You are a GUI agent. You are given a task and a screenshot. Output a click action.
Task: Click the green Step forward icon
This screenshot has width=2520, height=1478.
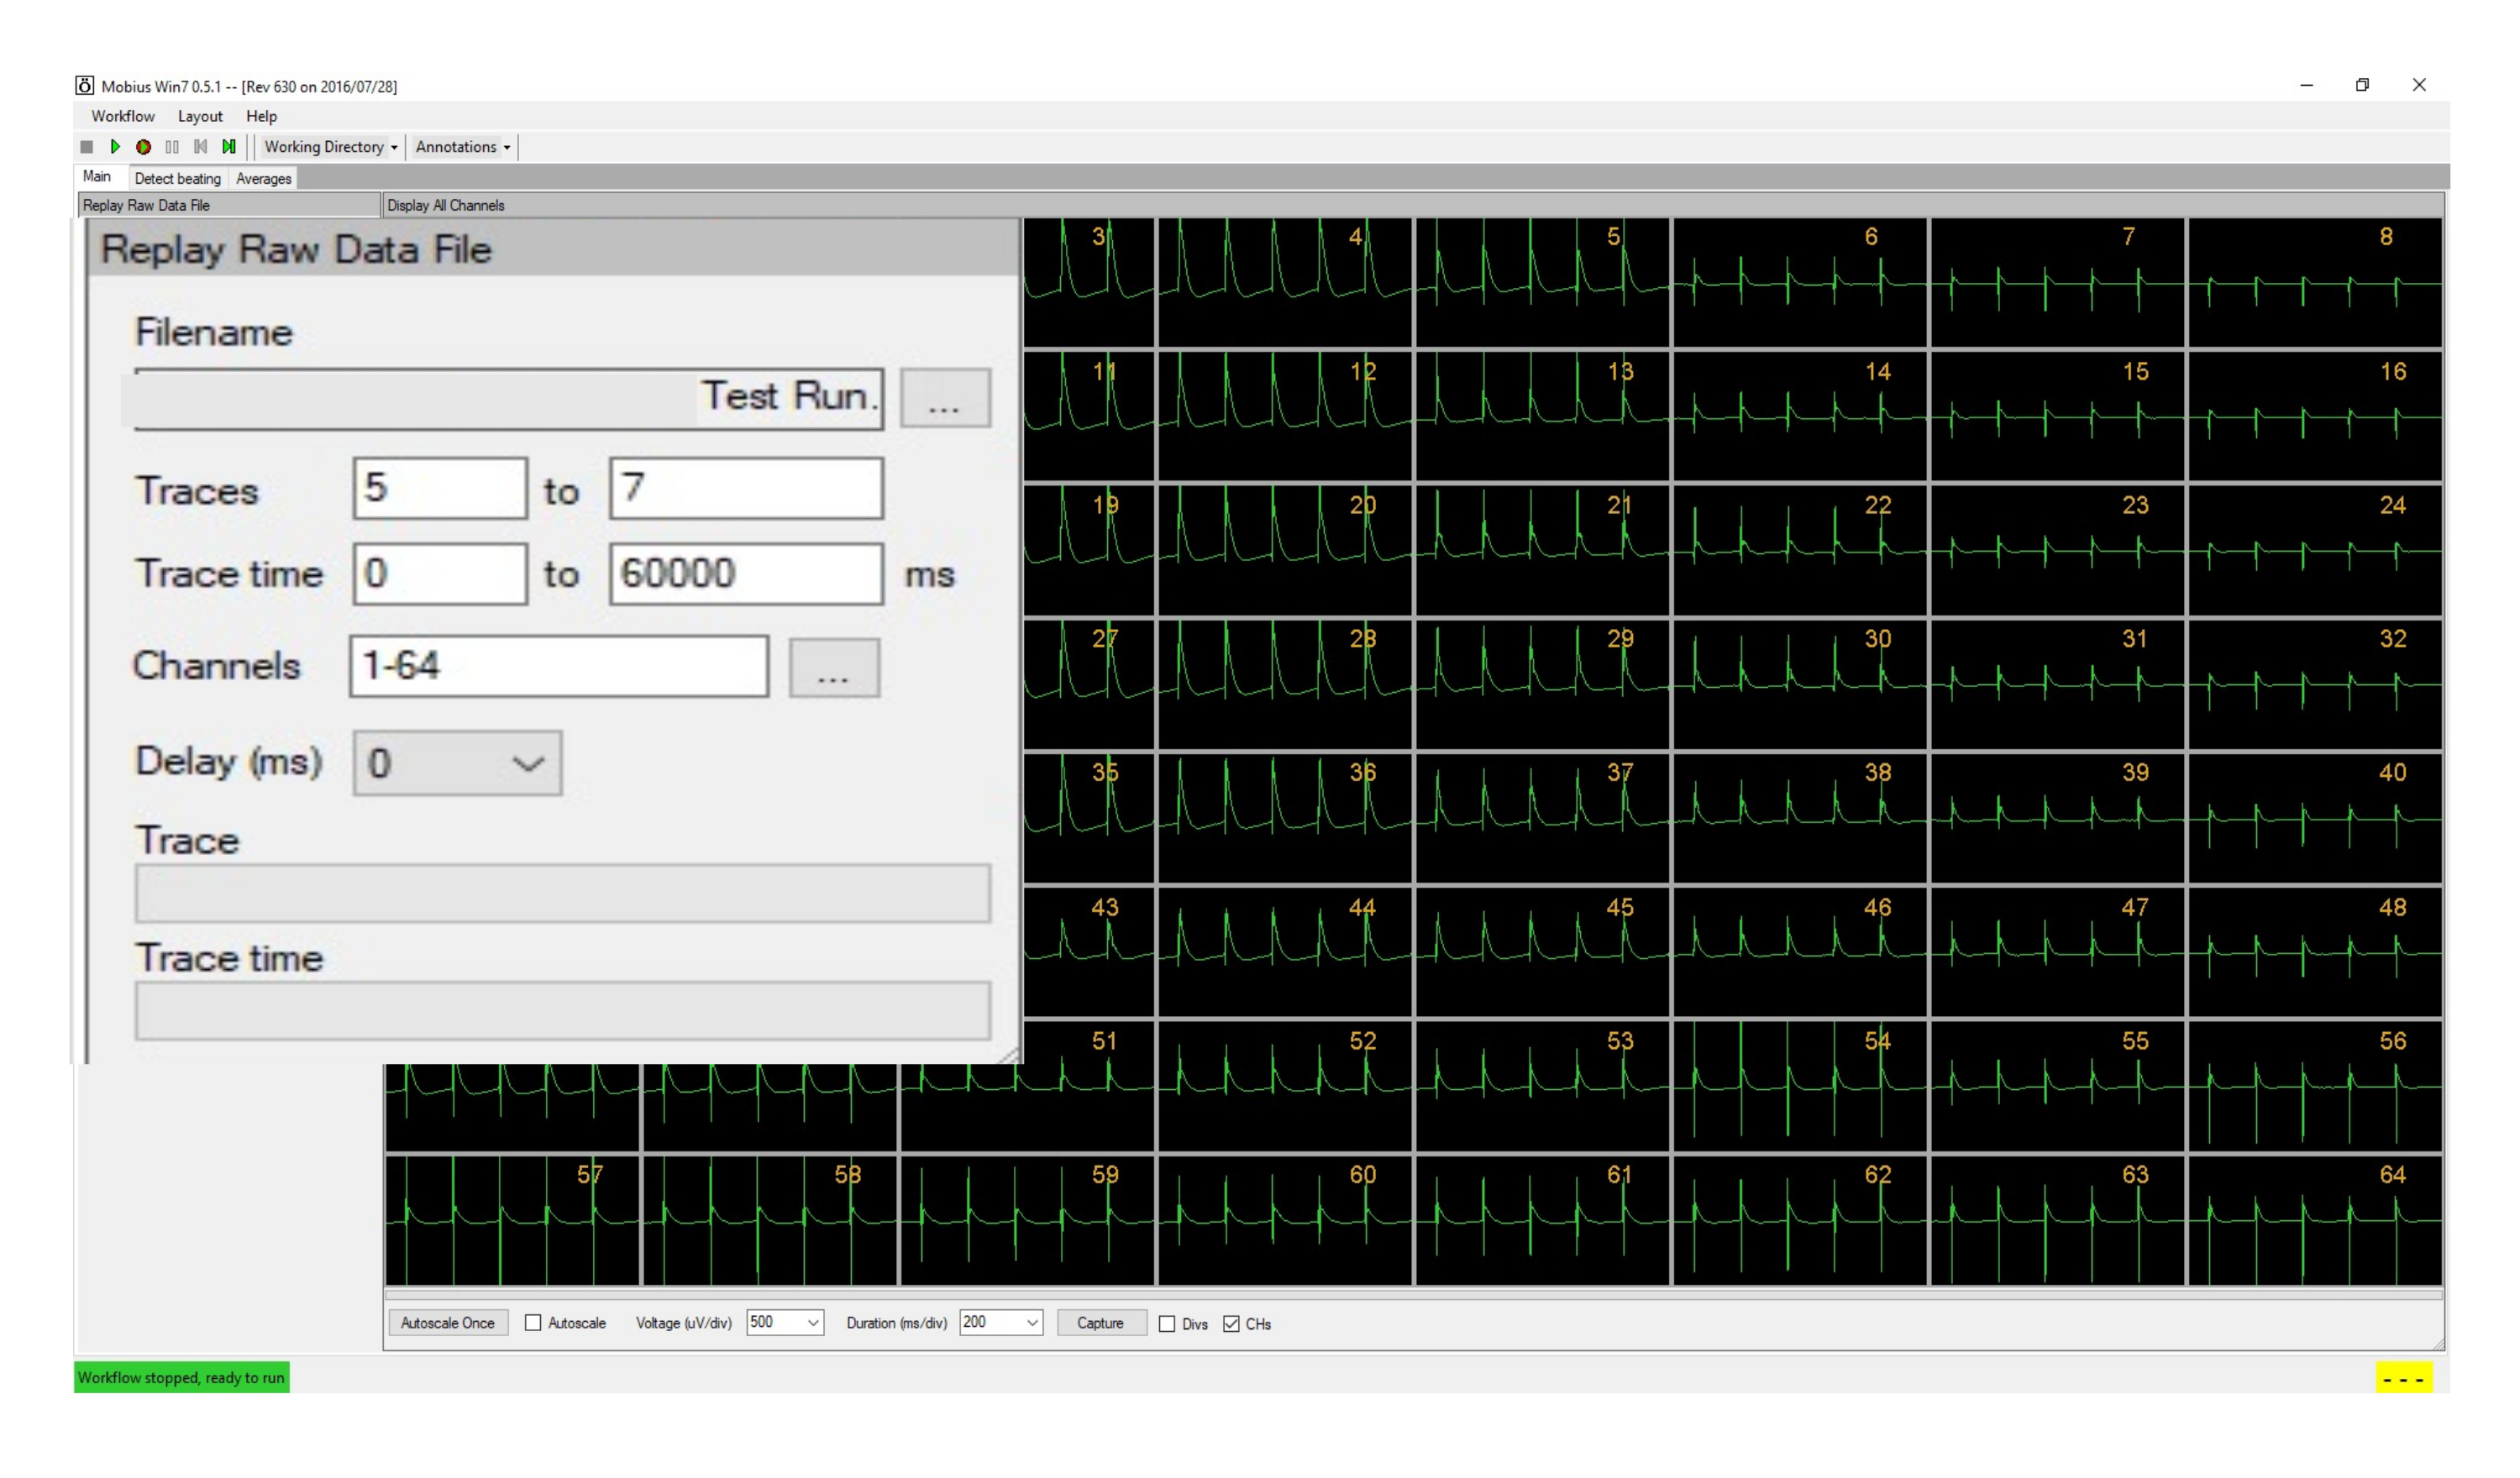(x=229, y=147)
